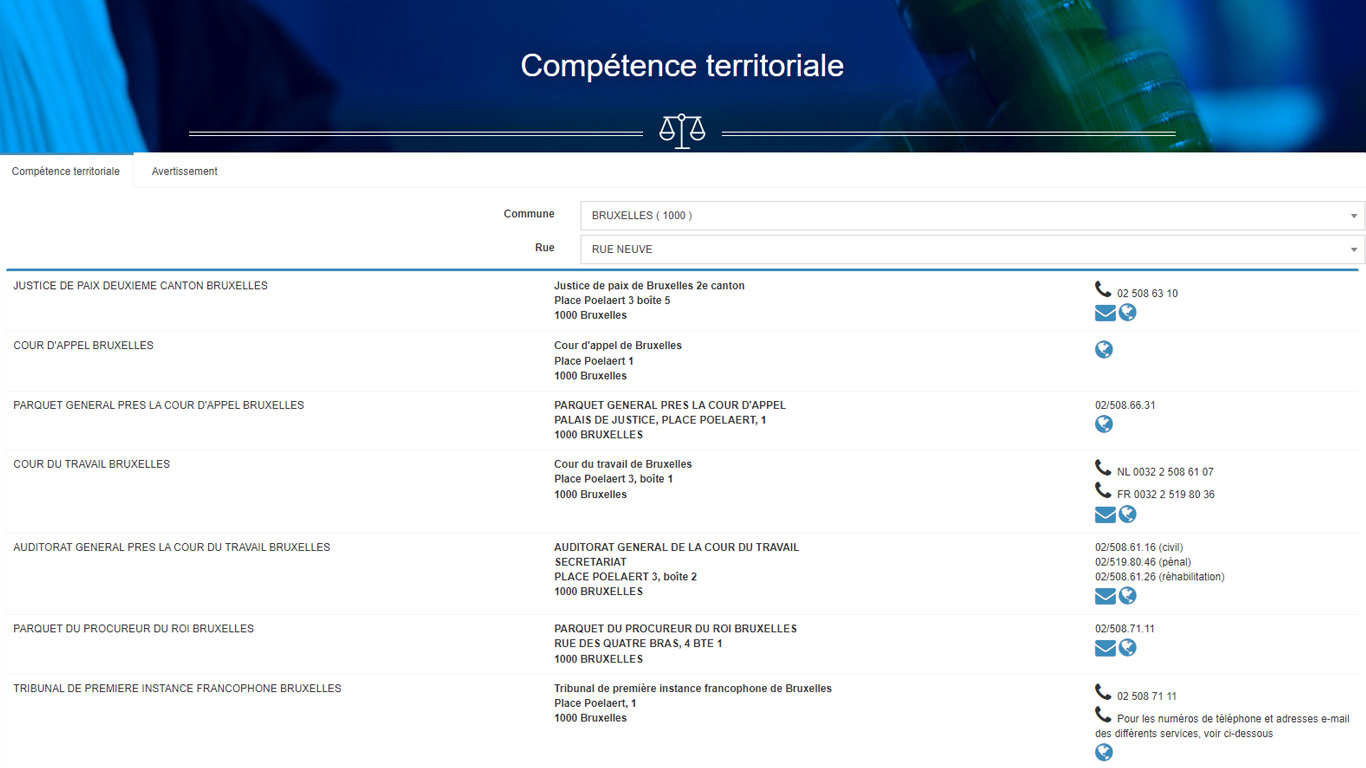Viewport: 1366px width, 768px height.
Task: Click scales of justice icon in banner
Action: (682, 131)
